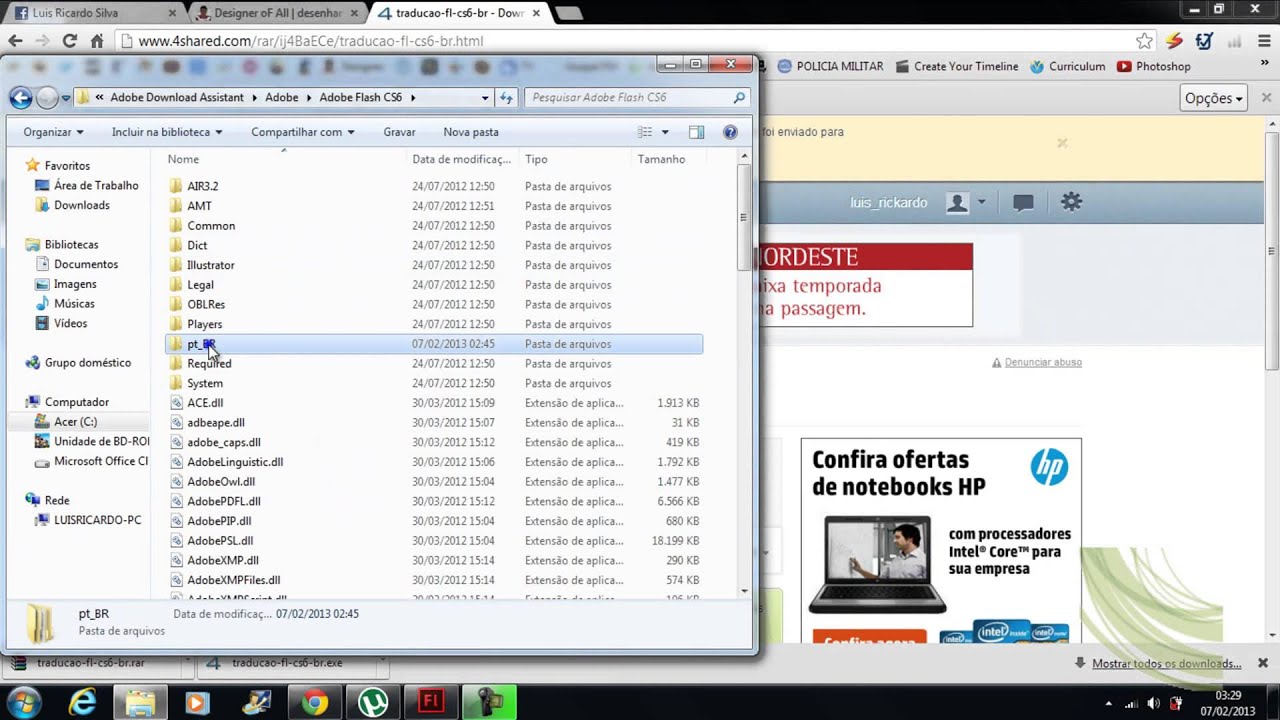Click the 4shared settings gear icon
The height and width of the screenshot is (720, 1280).
(x=1071, y=202)
